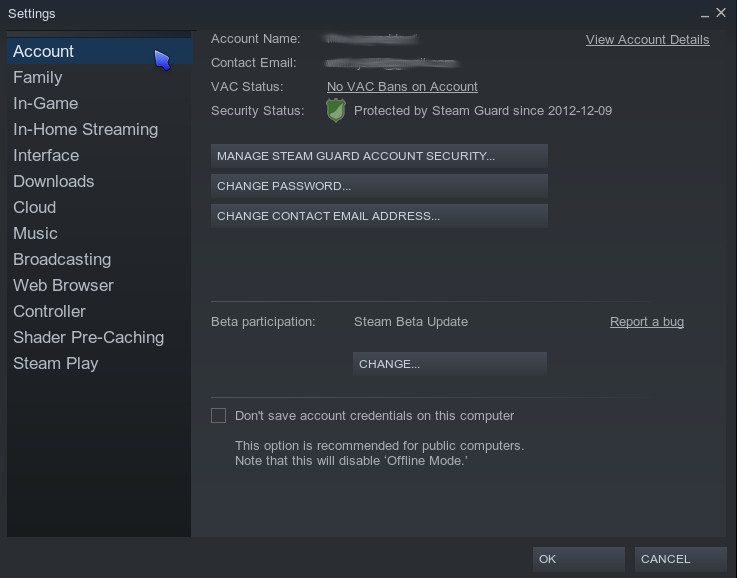This screenshot has width=737, height=578.
Task: Click the Settings window title text
Action: (x=31, y=14)
